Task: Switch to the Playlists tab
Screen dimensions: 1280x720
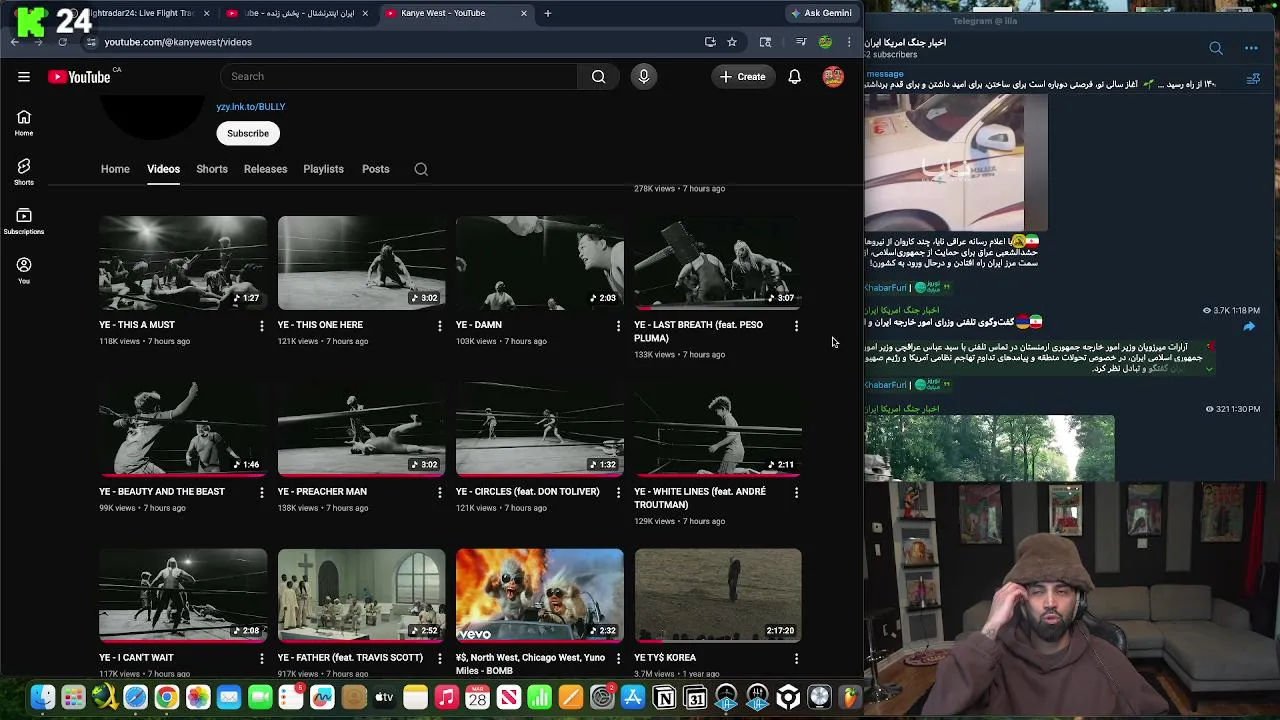Action: click(323, 169)
